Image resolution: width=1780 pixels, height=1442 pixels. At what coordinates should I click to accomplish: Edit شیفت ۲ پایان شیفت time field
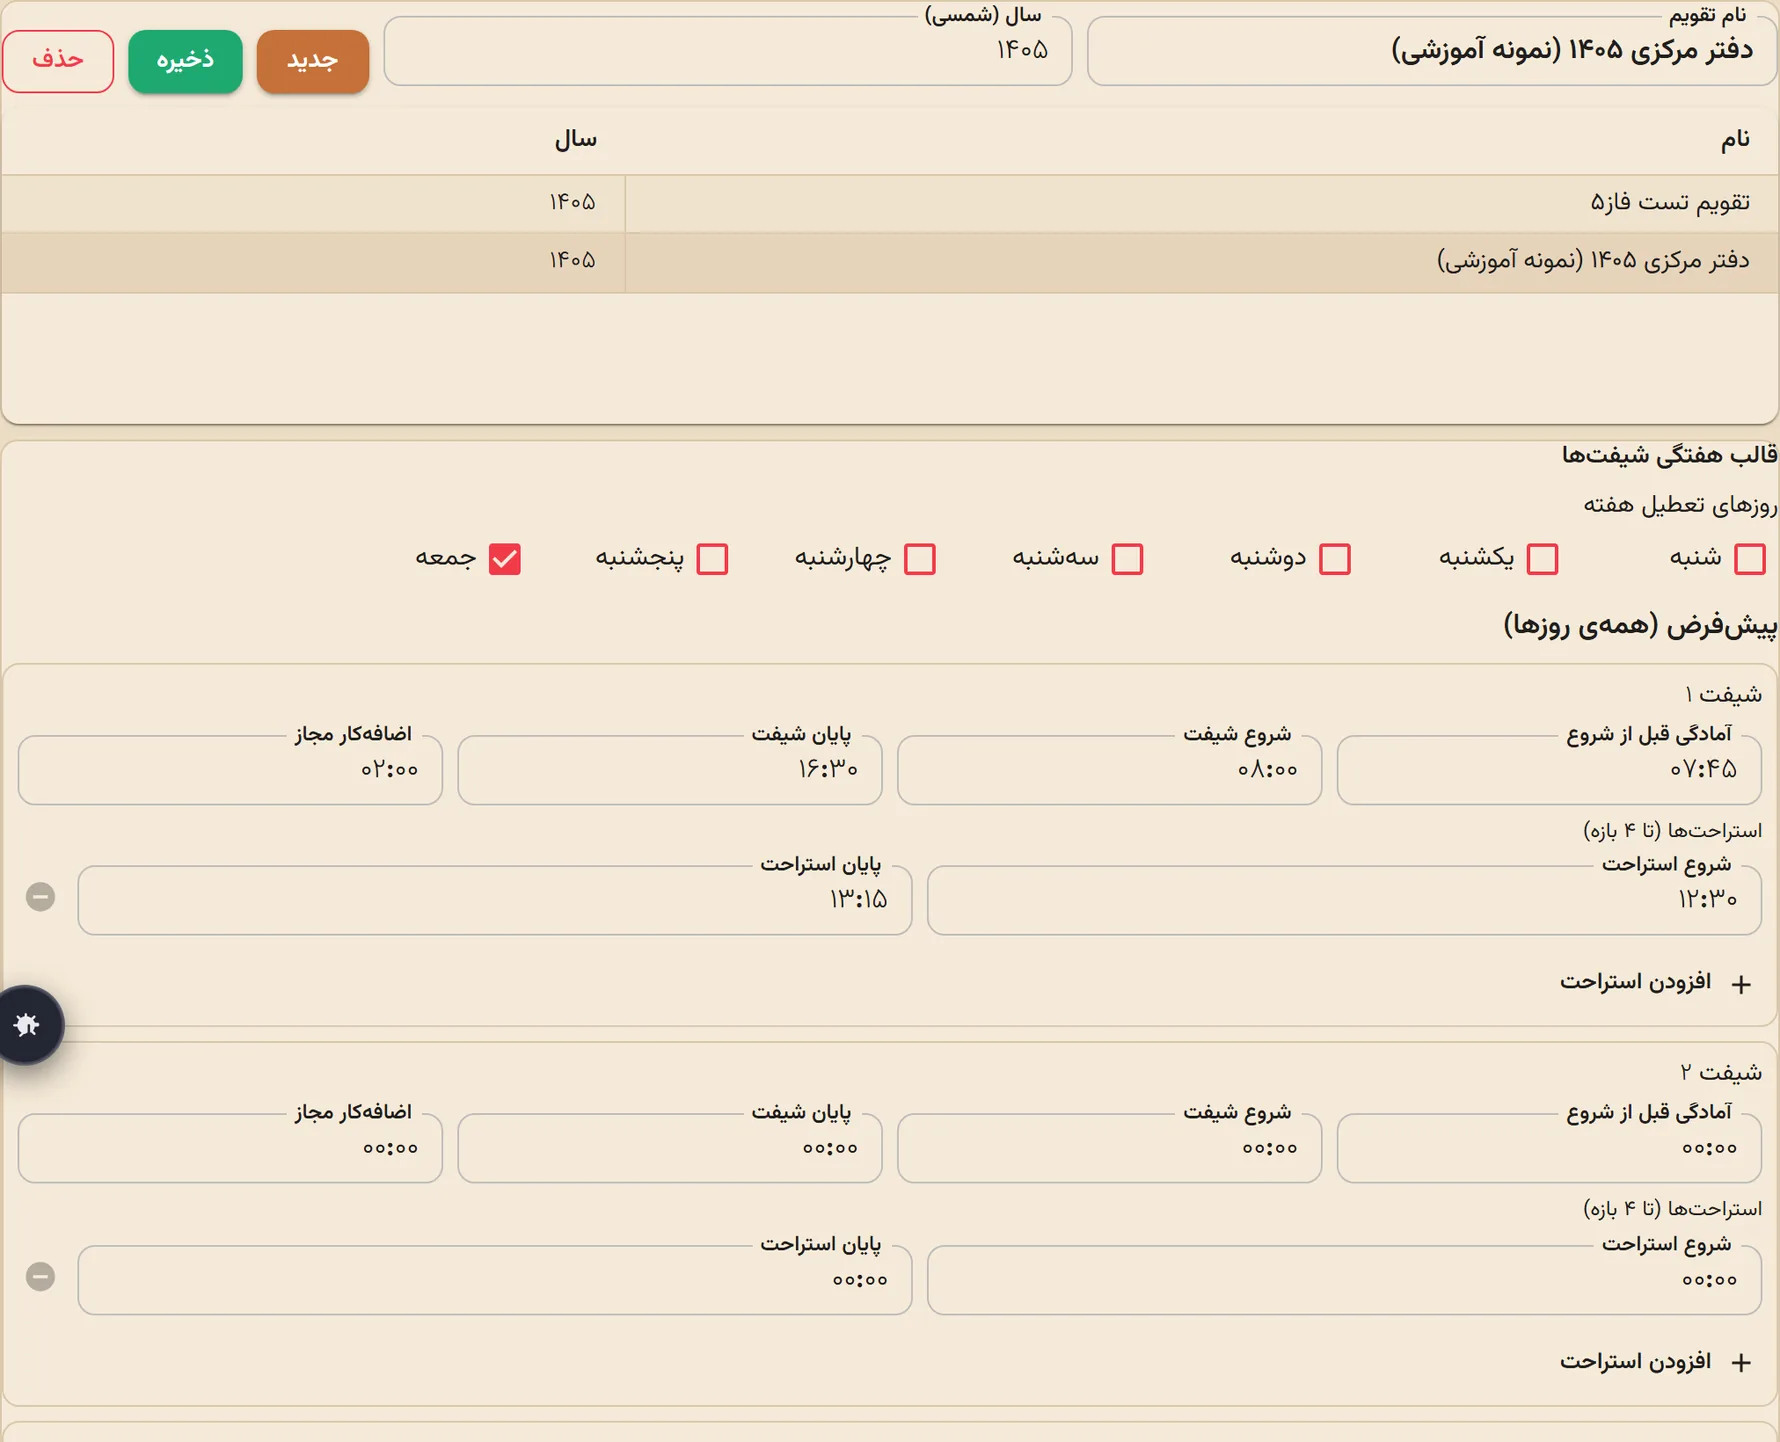pos(670,1149)
